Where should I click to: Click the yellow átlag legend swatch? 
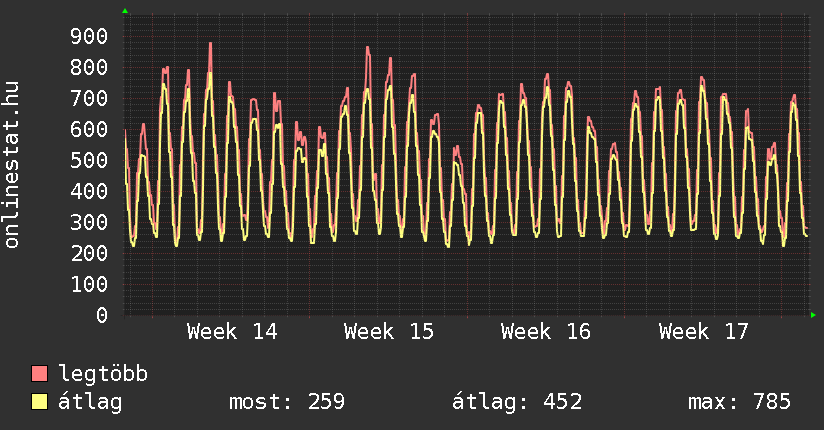point(40,402)
